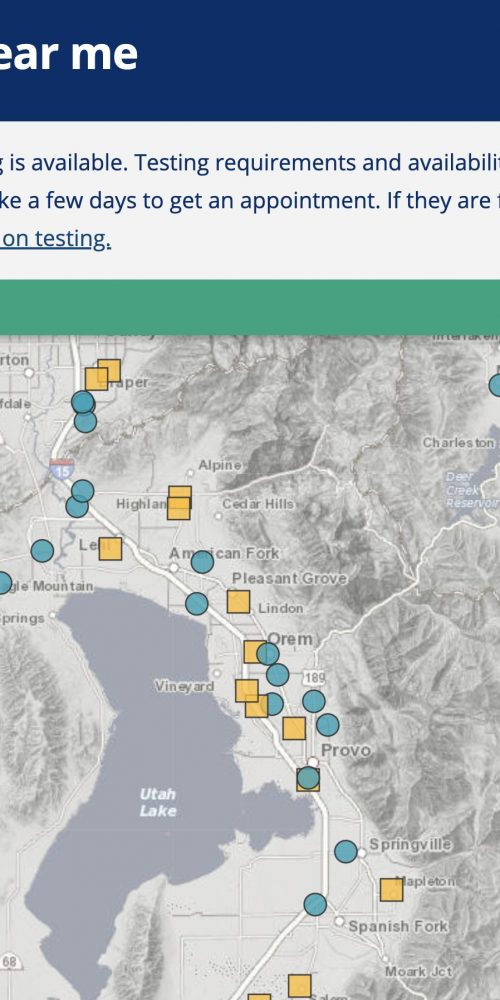500x1000 pixels.
Task: Click the blue circle below the I-15 shield
Action: [x=82, y=490]
